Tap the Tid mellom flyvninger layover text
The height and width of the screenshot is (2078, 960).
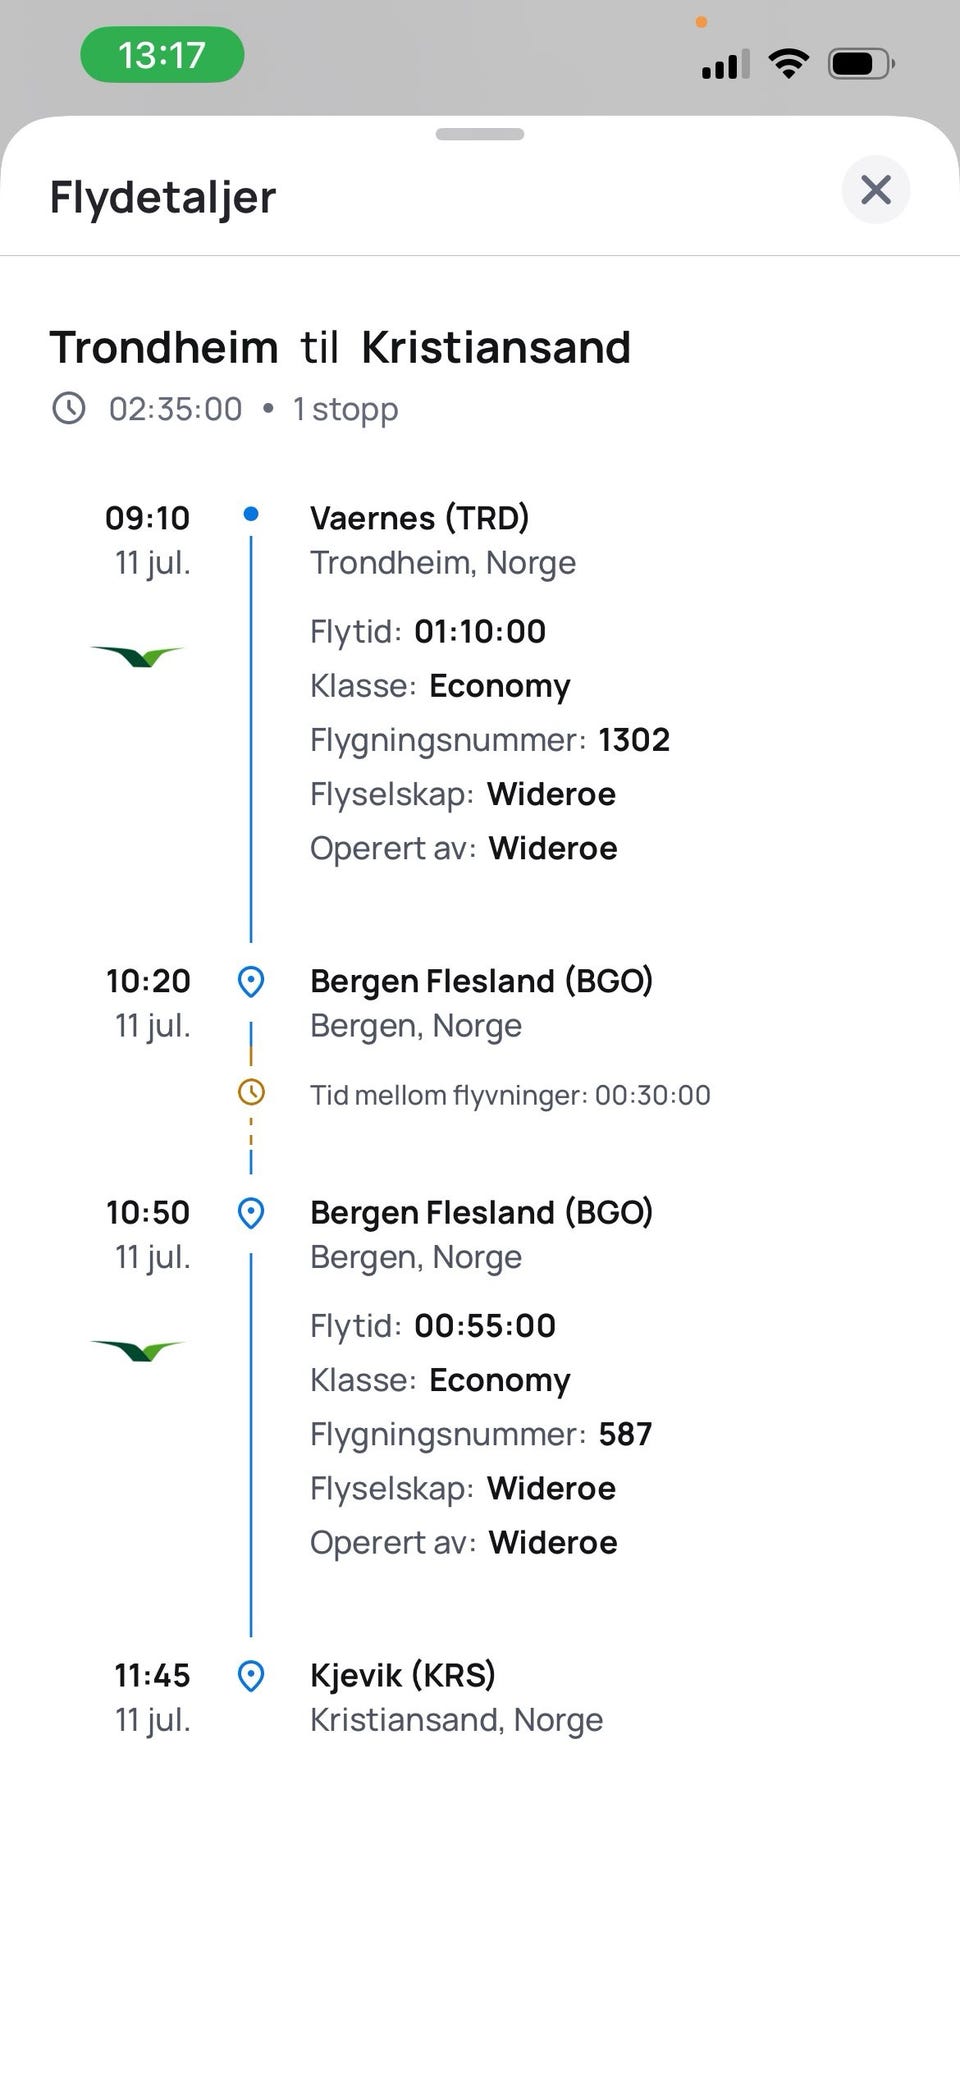point(510,1095)
